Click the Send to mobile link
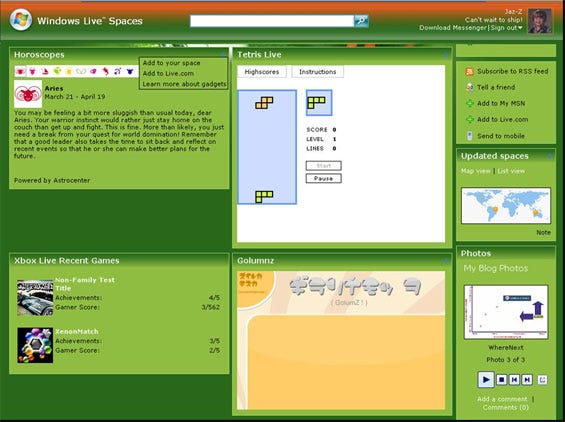Screen dimensions: 565x422 [x=501, y=136]
